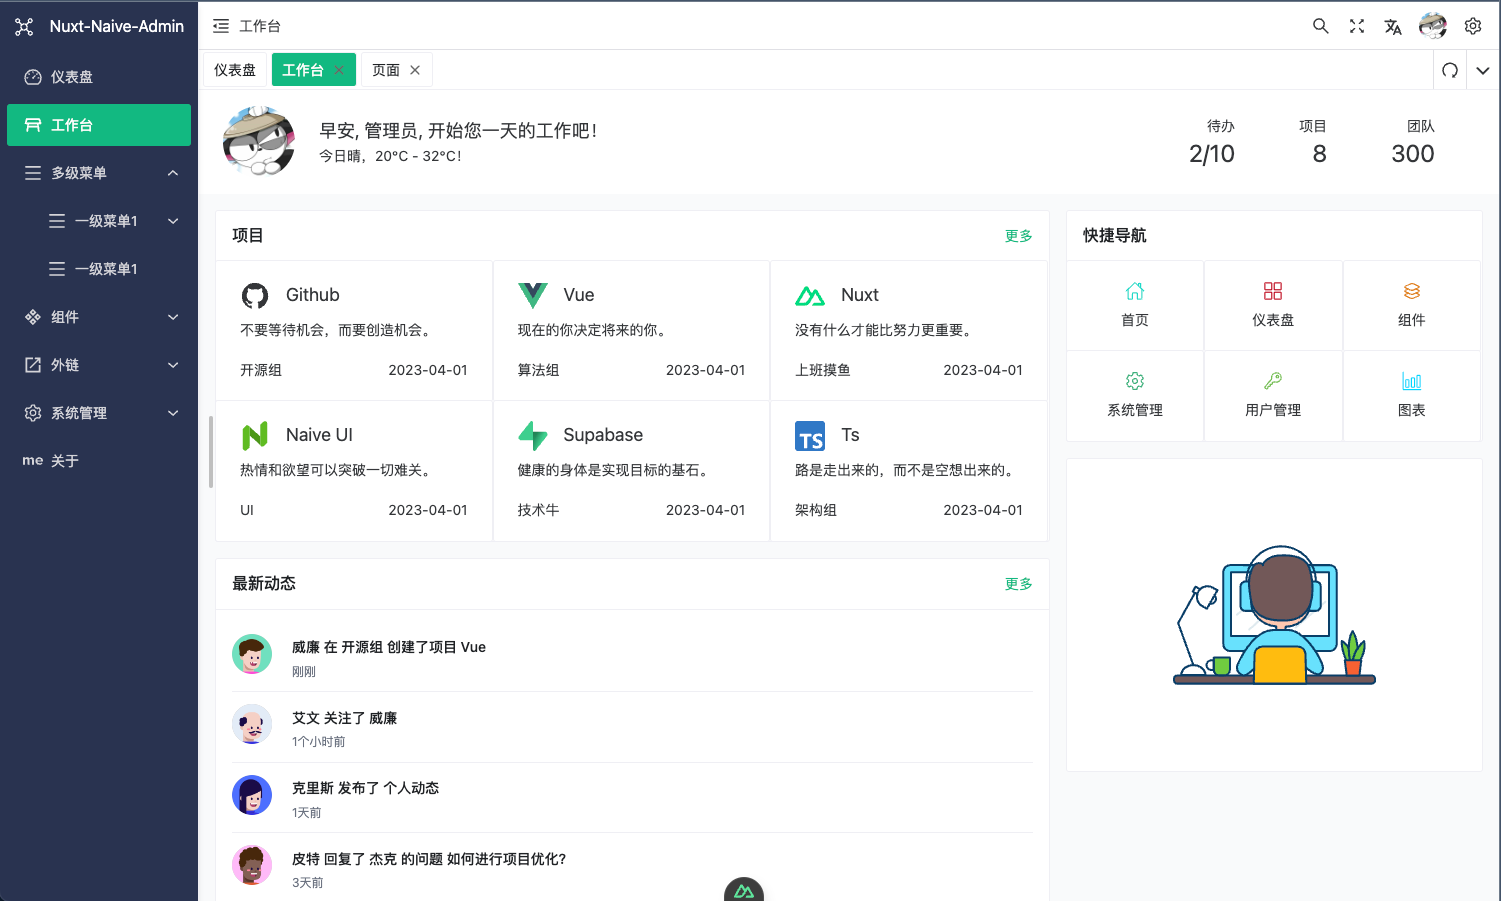Open 用户管理 key shortcut in quick navigation
The height and width of the screenshot is (901, 1501).
coord(1273,395)
